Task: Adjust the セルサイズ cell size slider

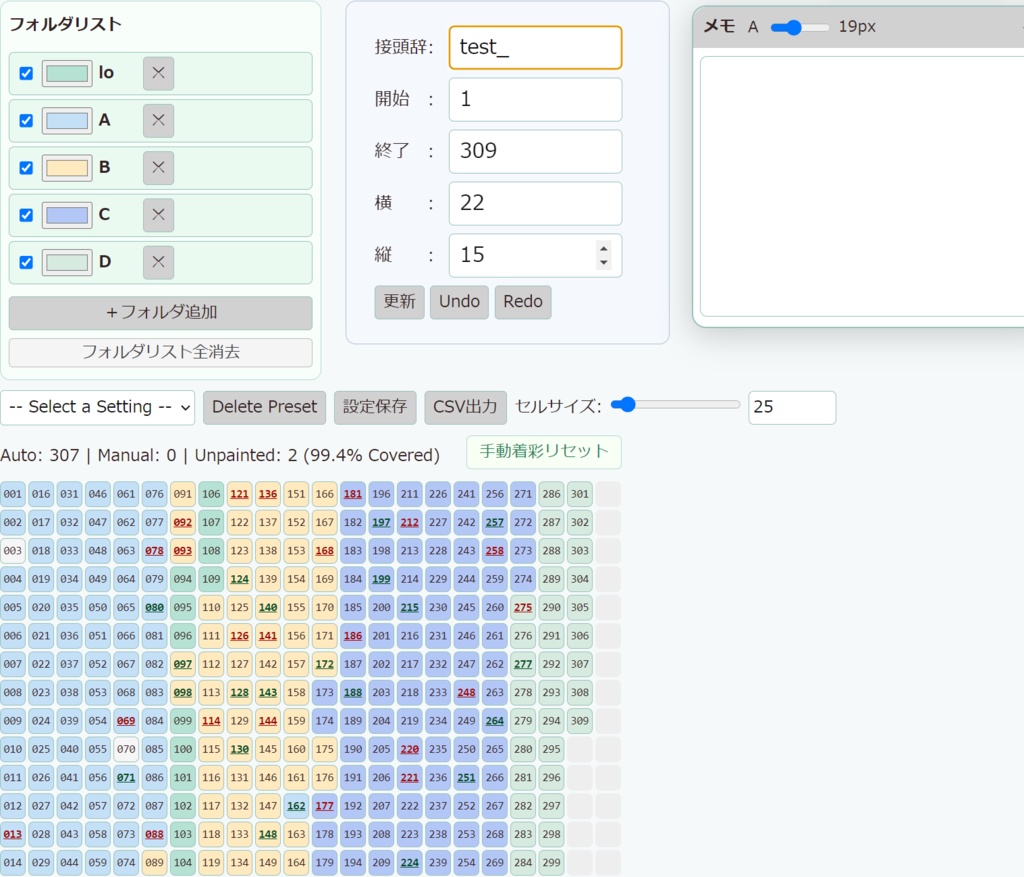Action: pos(675,405)
